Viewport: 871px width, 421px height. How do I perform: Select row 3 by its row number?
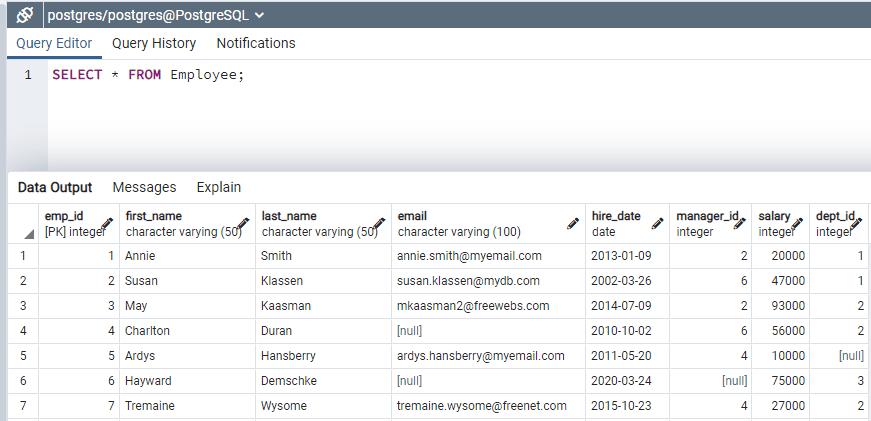tap(23, 306)
